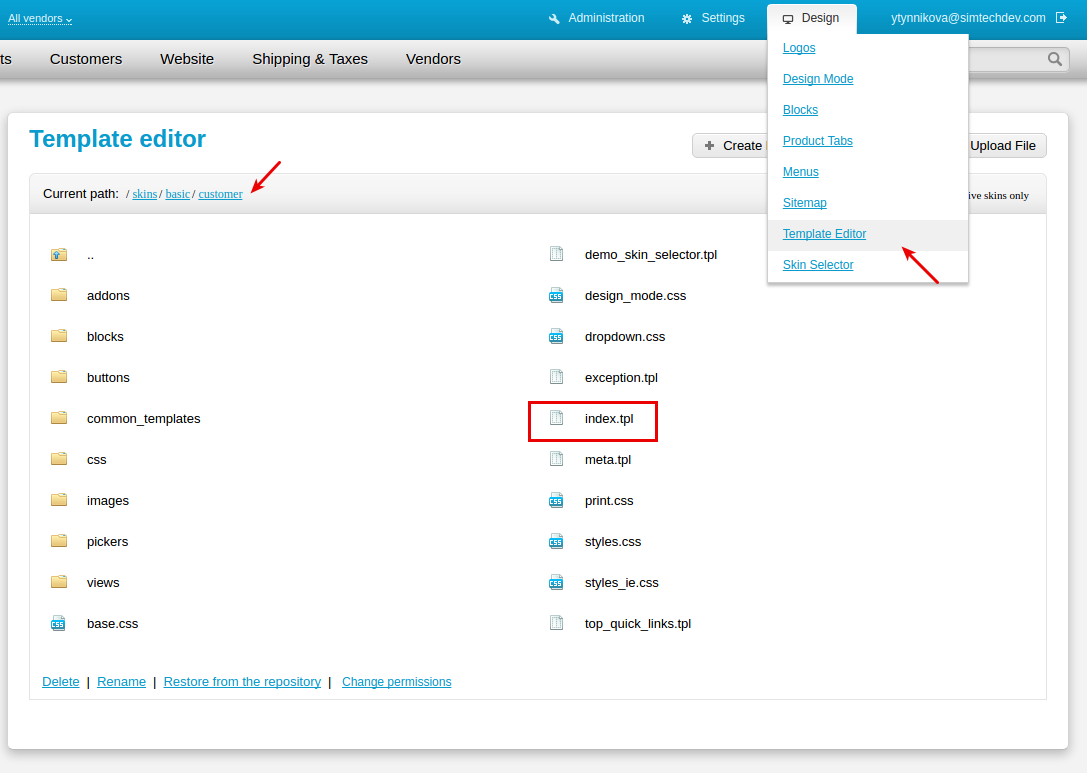Select the meta.tpl file name
1087x773 pixels.
pos(608,460)
